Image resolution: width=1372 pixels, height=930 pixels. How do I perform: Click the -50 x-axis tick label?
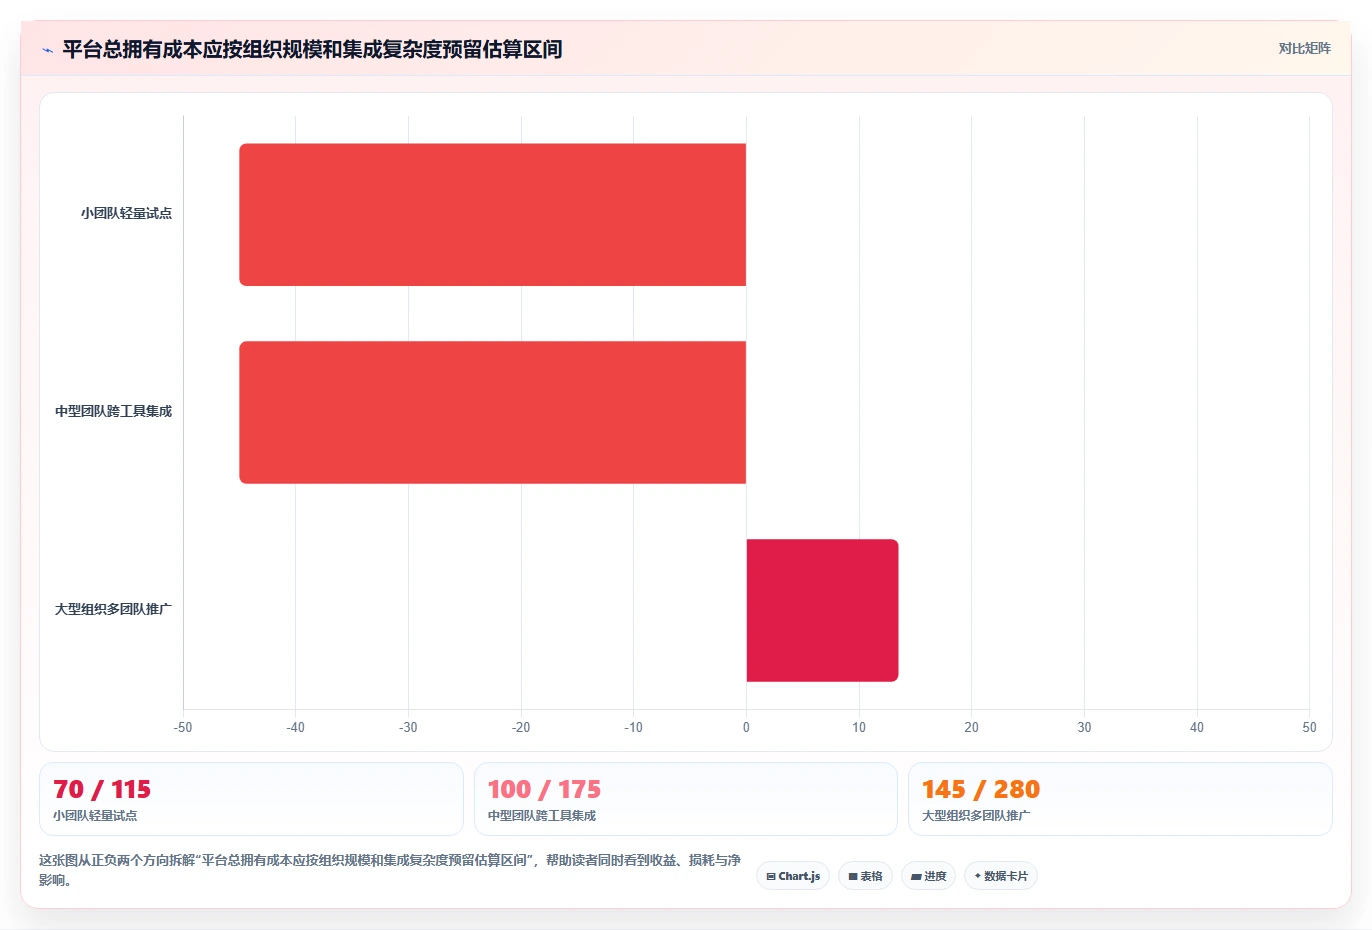point(183,728)
